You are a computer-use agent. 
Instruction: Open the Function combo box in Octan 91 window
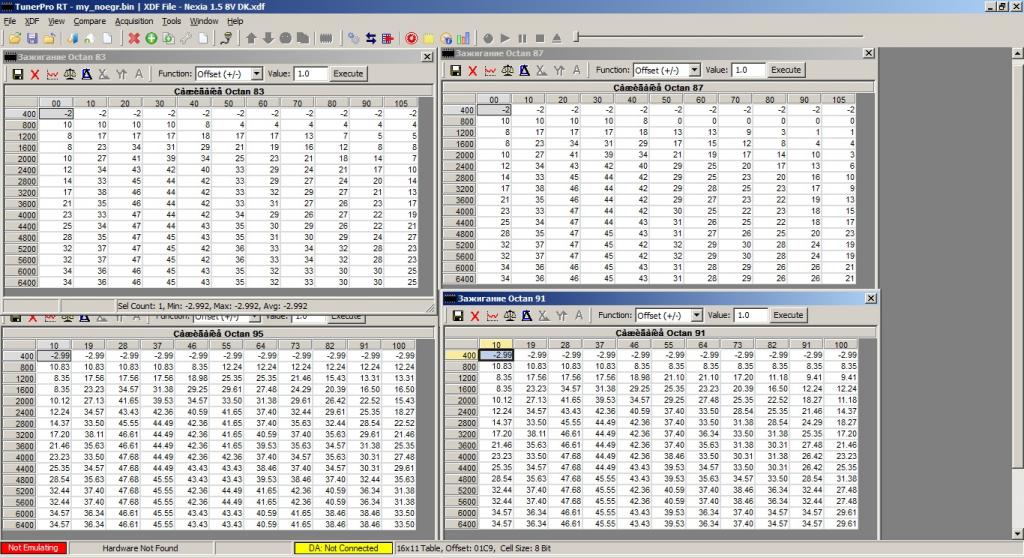click(697, 315)
